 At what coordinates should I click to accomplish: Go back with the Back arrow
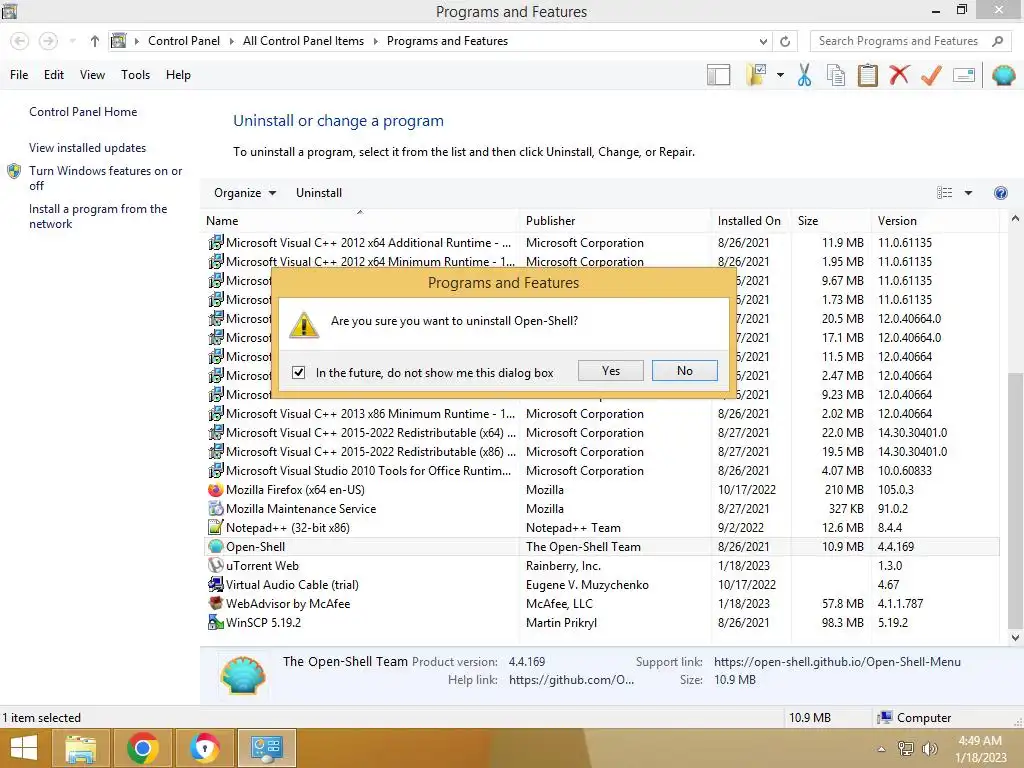pos(20,41)
